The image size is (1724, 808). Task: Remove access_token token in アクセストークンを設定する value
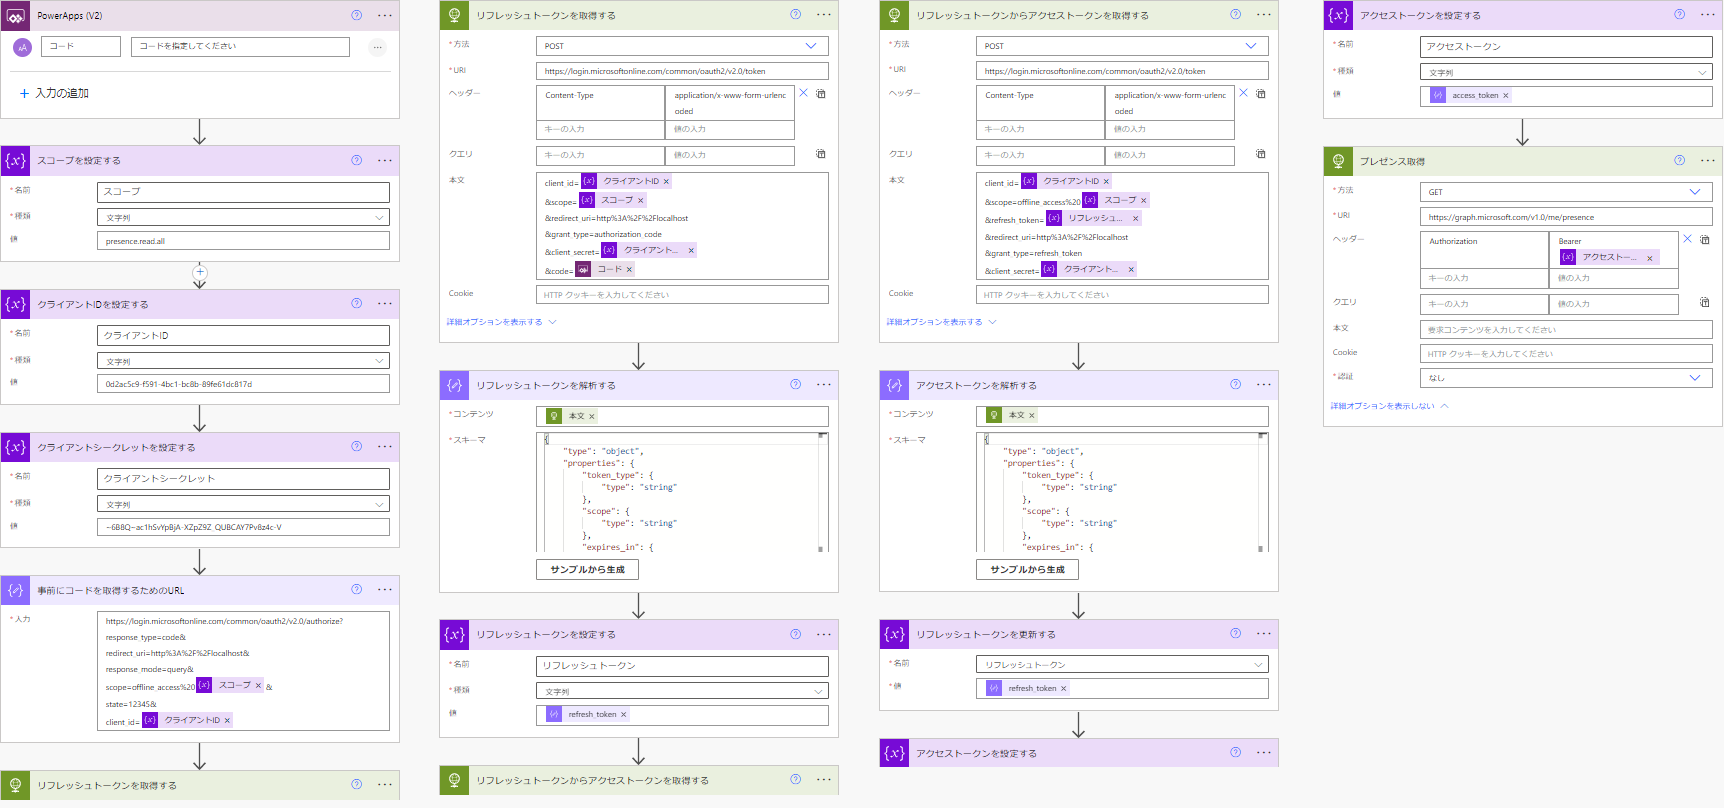click(1505, 96)
